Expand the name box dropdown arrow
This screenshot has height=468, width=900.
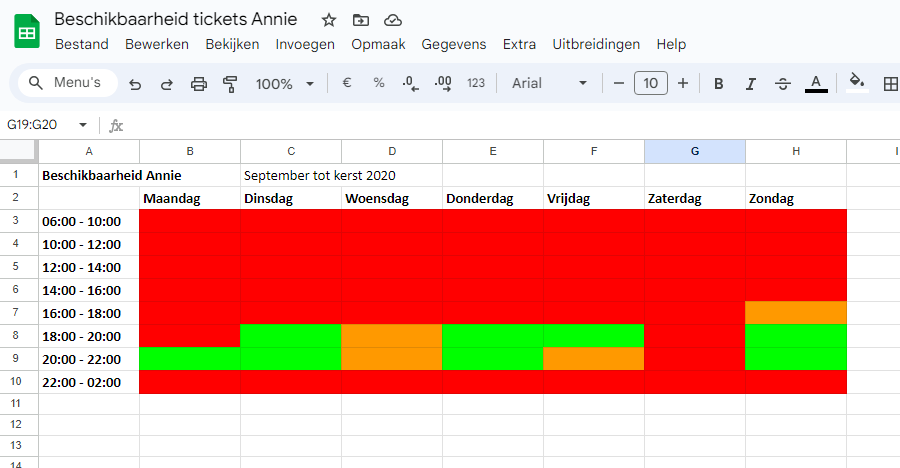[x=83, y=125]
